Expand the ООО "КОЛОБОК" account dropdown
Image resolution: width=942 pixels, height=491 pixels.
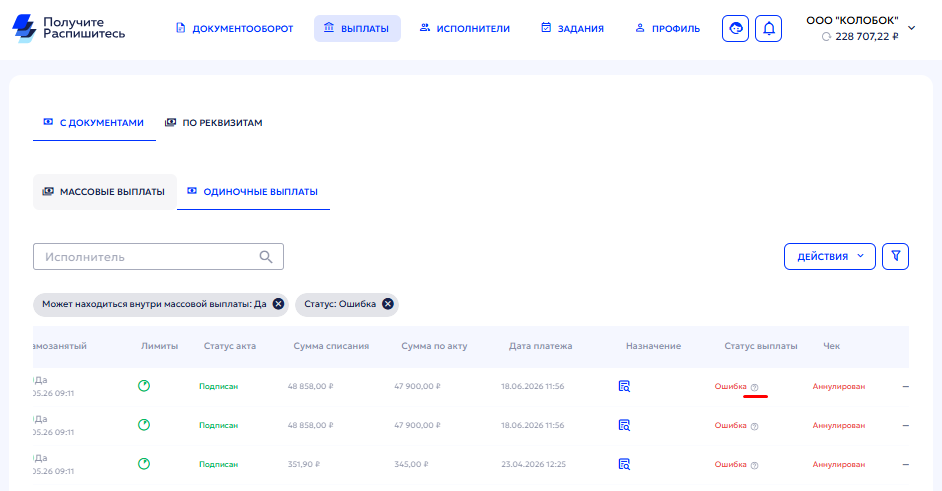pyautogui.click(x=911, y=28)
